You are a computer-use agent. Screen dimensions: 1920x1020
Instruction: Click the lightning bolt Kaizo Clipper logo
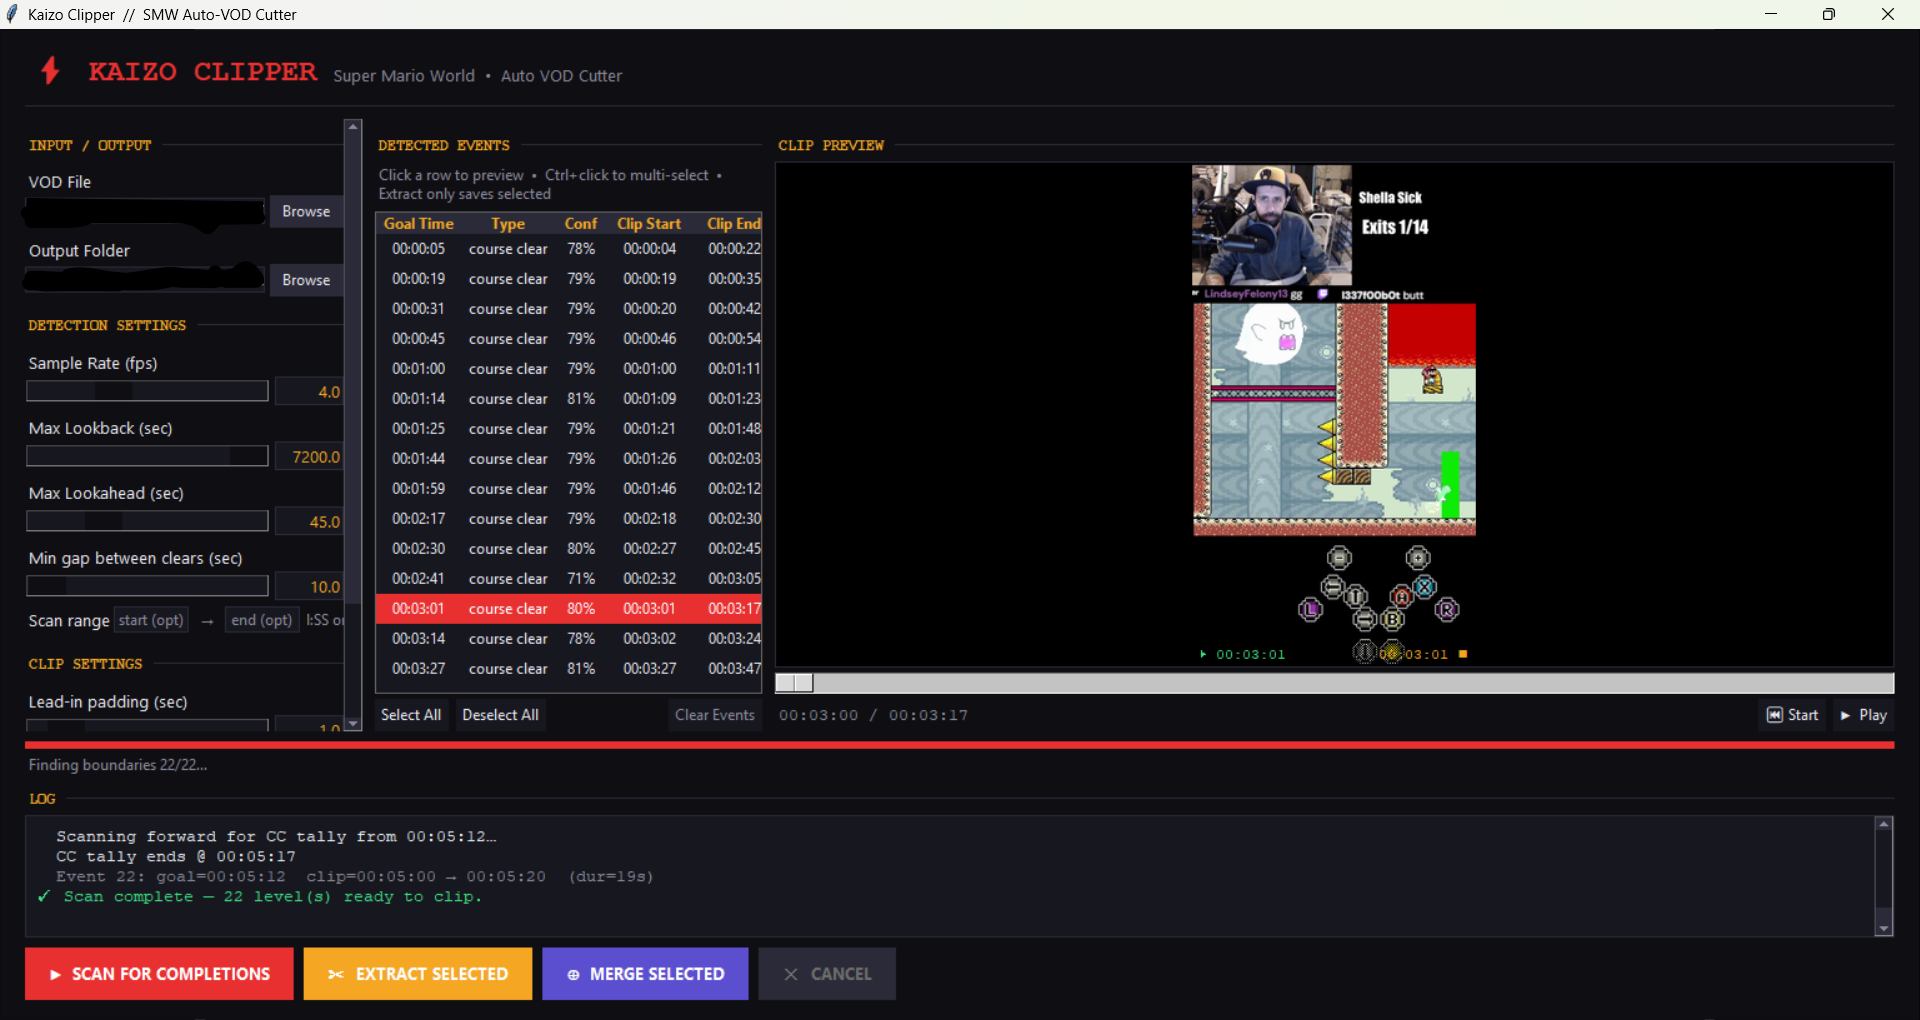(x=50, y=71)
